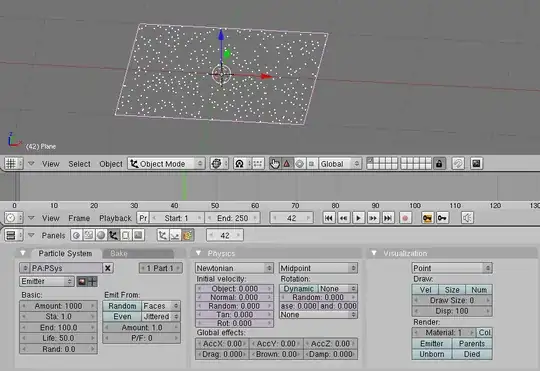Toggle the Died render option
The height and width of the screenshot is (371, 540).
point(472,354)
